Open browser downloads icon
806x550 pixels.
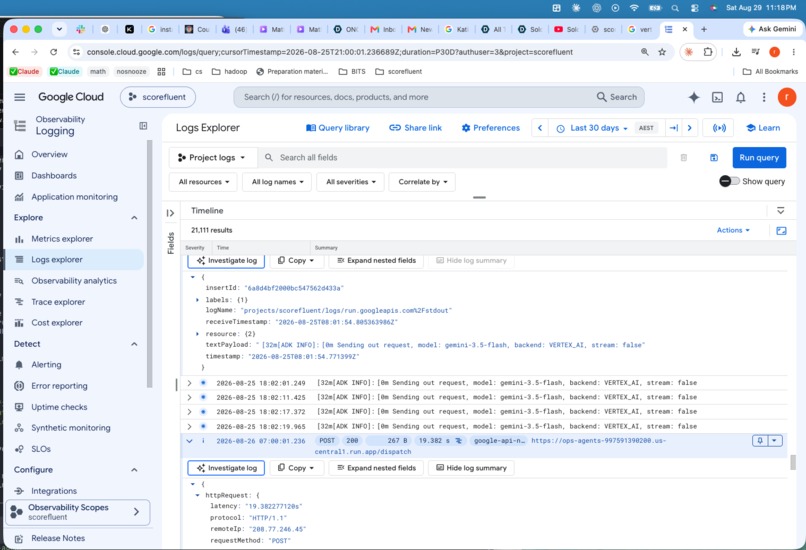point(736,52)
